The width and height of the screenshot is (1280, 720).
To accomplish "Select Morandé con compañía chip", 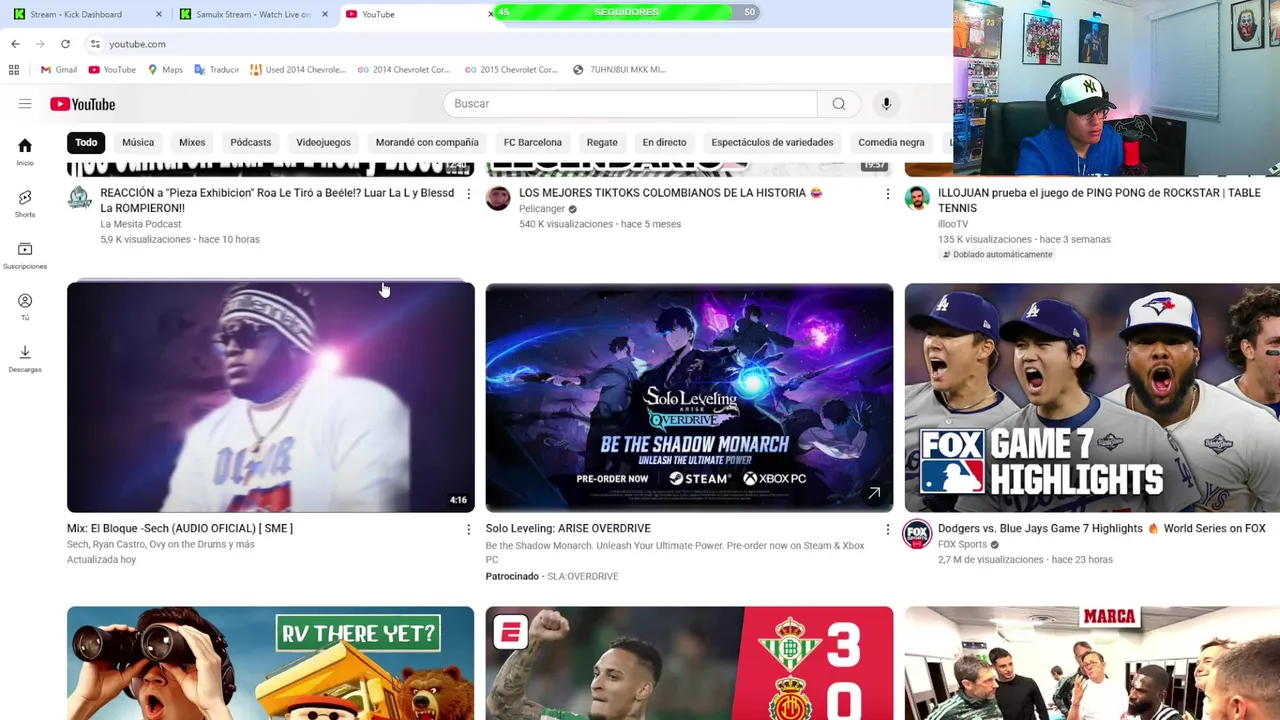I will (x=427, y=142).
